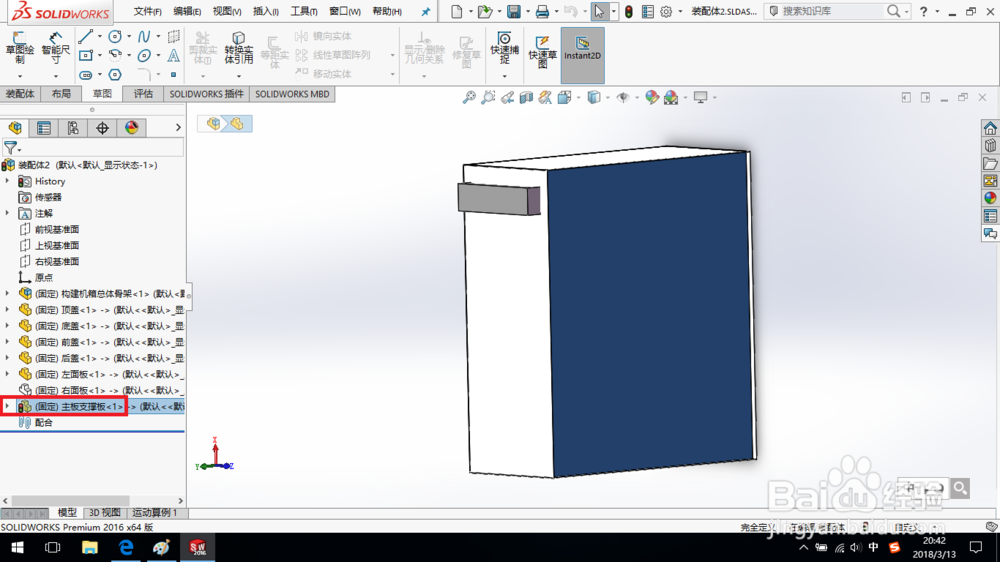
Task: Open the 文件(F) menu
Action: click(x=147, y=11)
